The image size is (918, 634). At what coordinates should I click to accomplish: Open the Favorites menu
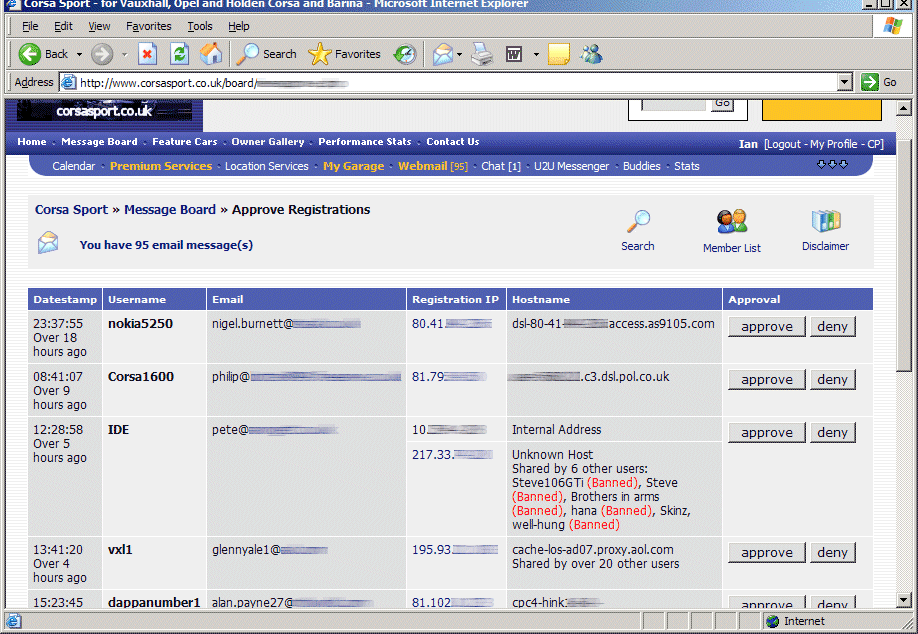pos(148,26)
